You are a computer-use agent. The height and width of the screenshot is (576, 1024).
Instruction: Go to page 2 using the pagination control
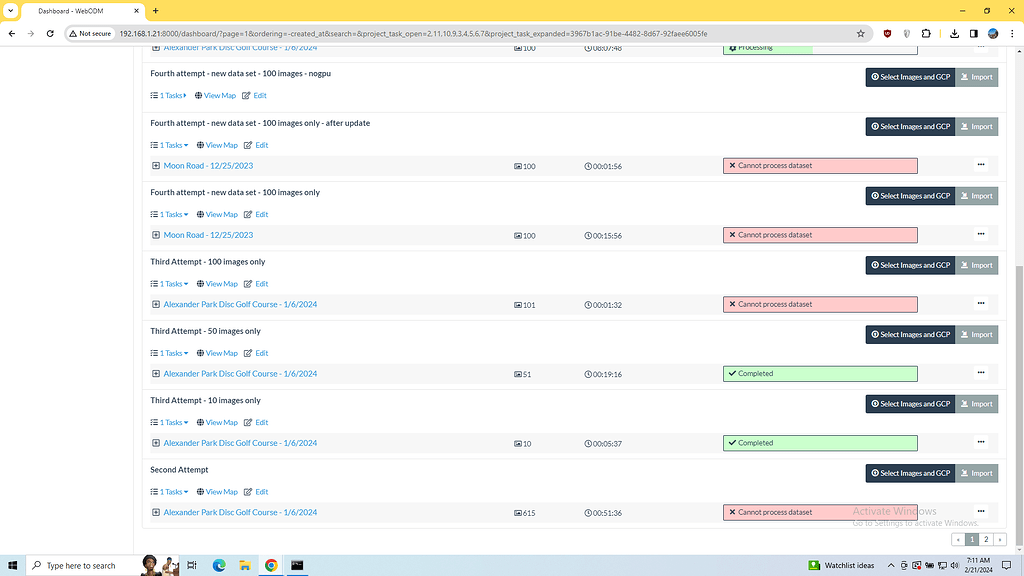[x=985, y=539]
